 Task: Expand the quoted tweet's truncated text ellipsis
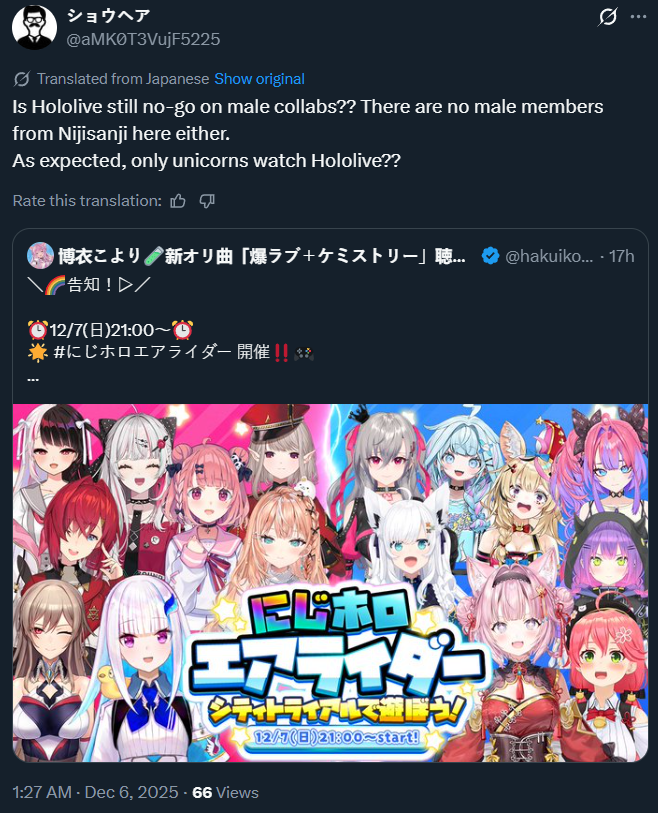[33, 378]
